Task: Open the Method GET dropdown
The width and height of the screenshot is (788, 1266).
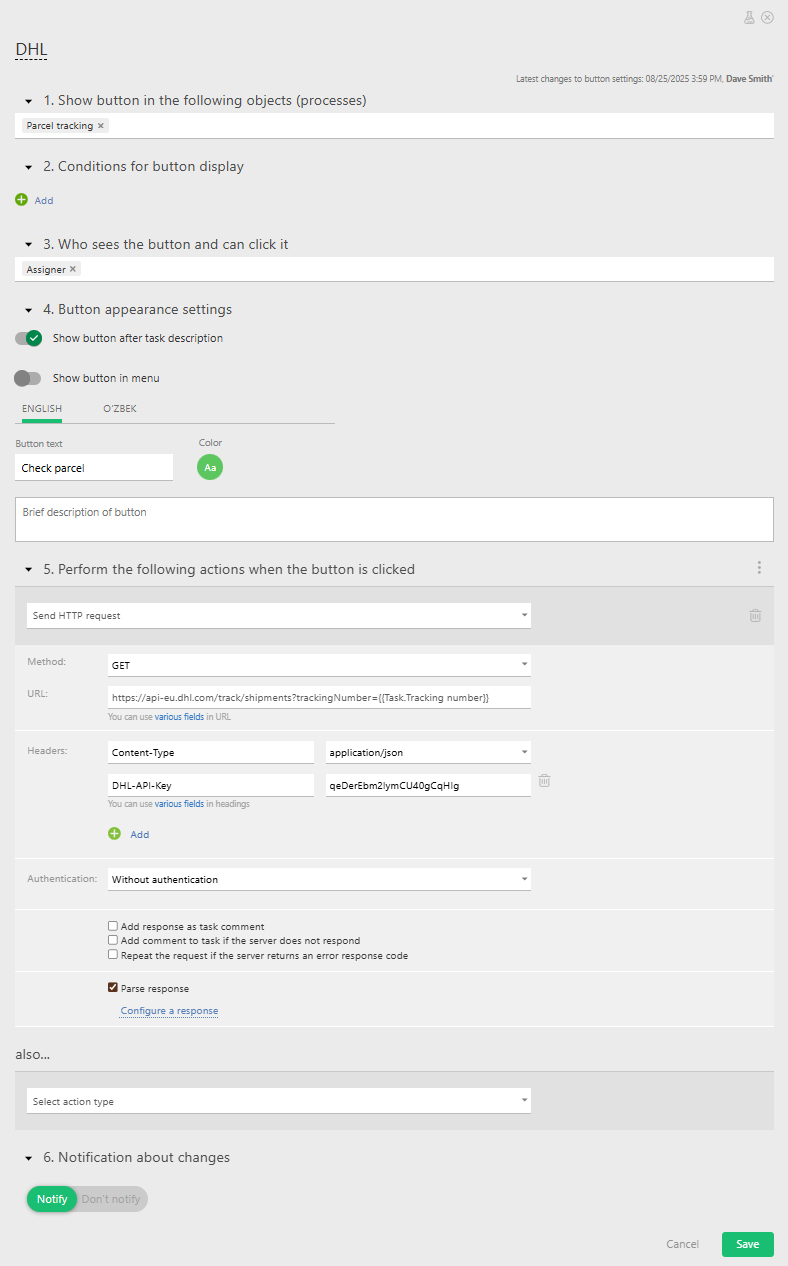Action: point(318,665)
